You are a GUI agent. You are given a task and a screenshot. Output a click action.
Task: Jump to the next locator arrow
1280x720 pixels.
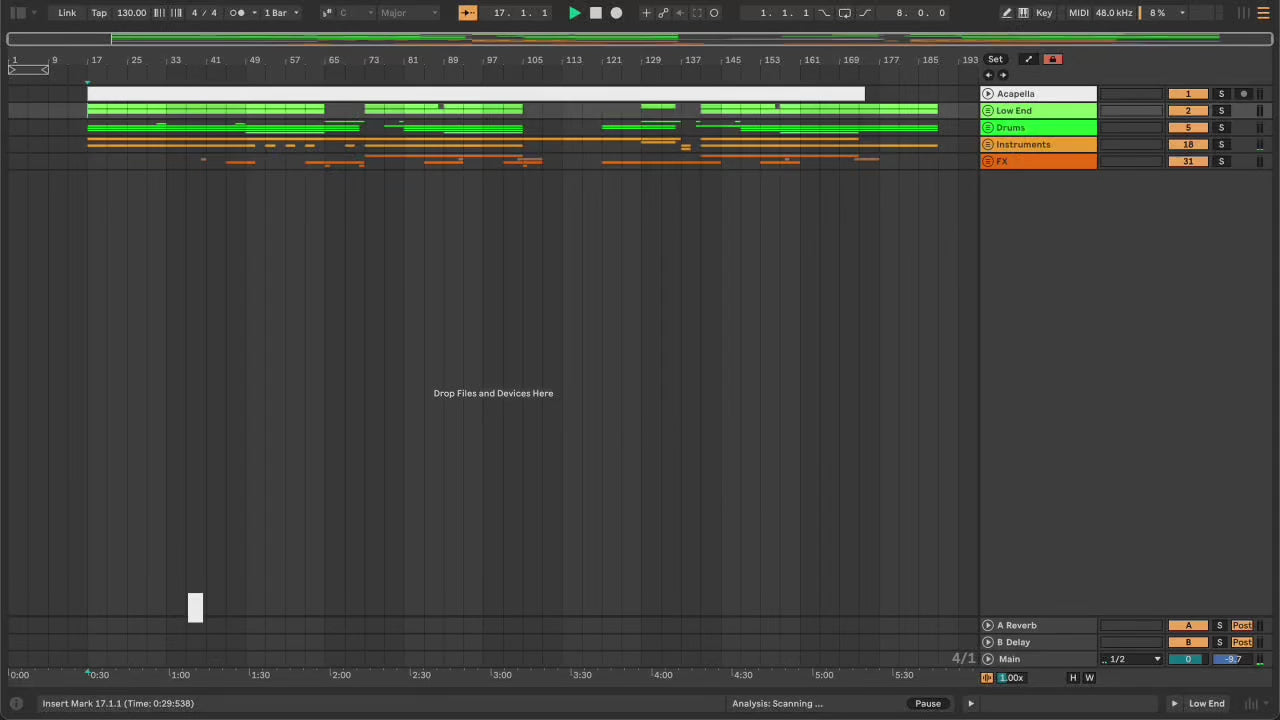click(1003, 75)
